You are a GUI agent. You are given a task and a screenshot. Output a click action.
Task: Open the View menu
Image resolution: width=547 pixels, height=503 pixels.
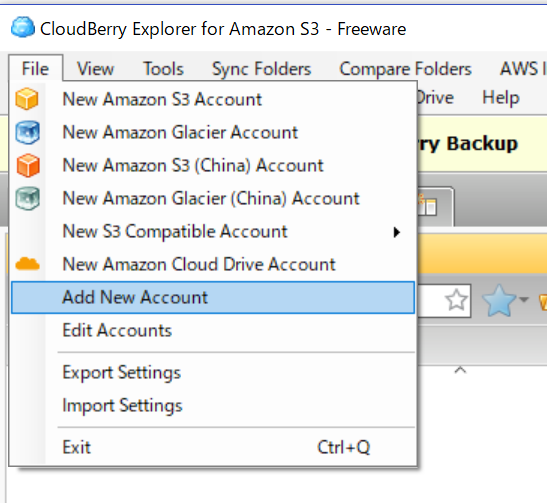(95, 69)
